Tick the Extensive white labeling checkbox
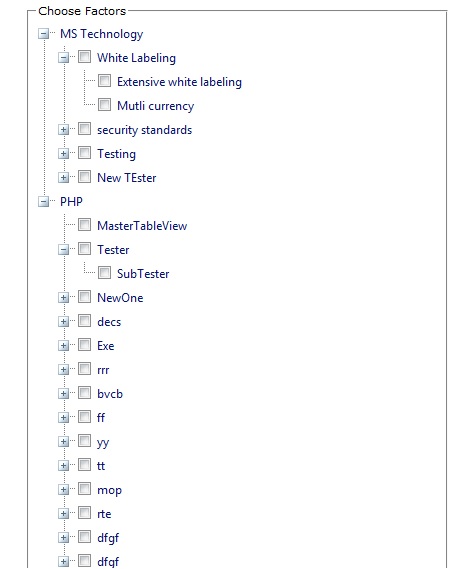 (105, 81)
